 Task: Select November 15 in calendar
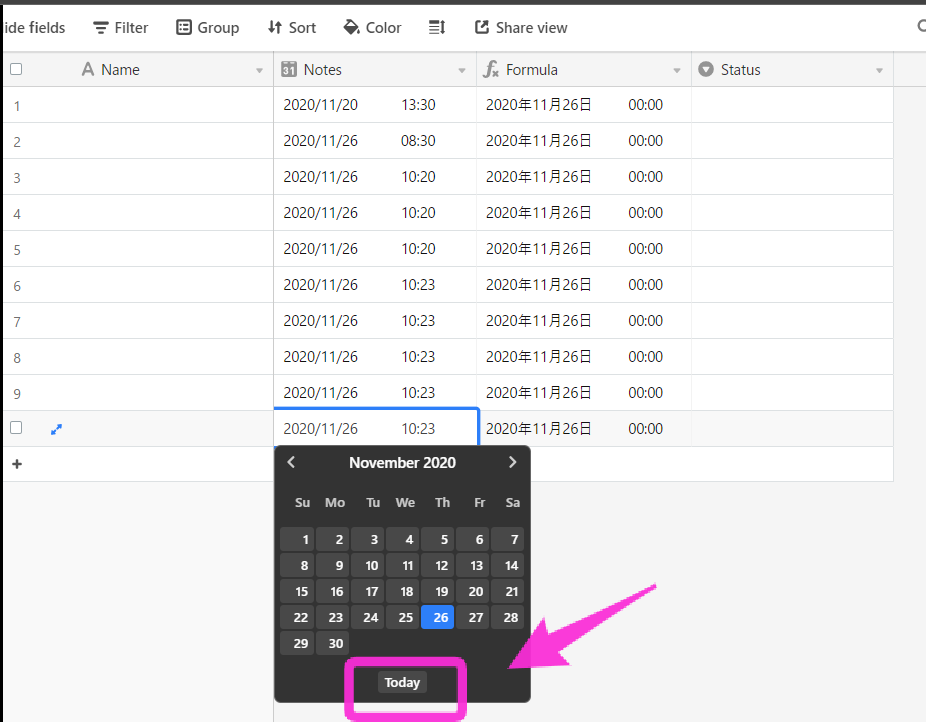(297, 591)
